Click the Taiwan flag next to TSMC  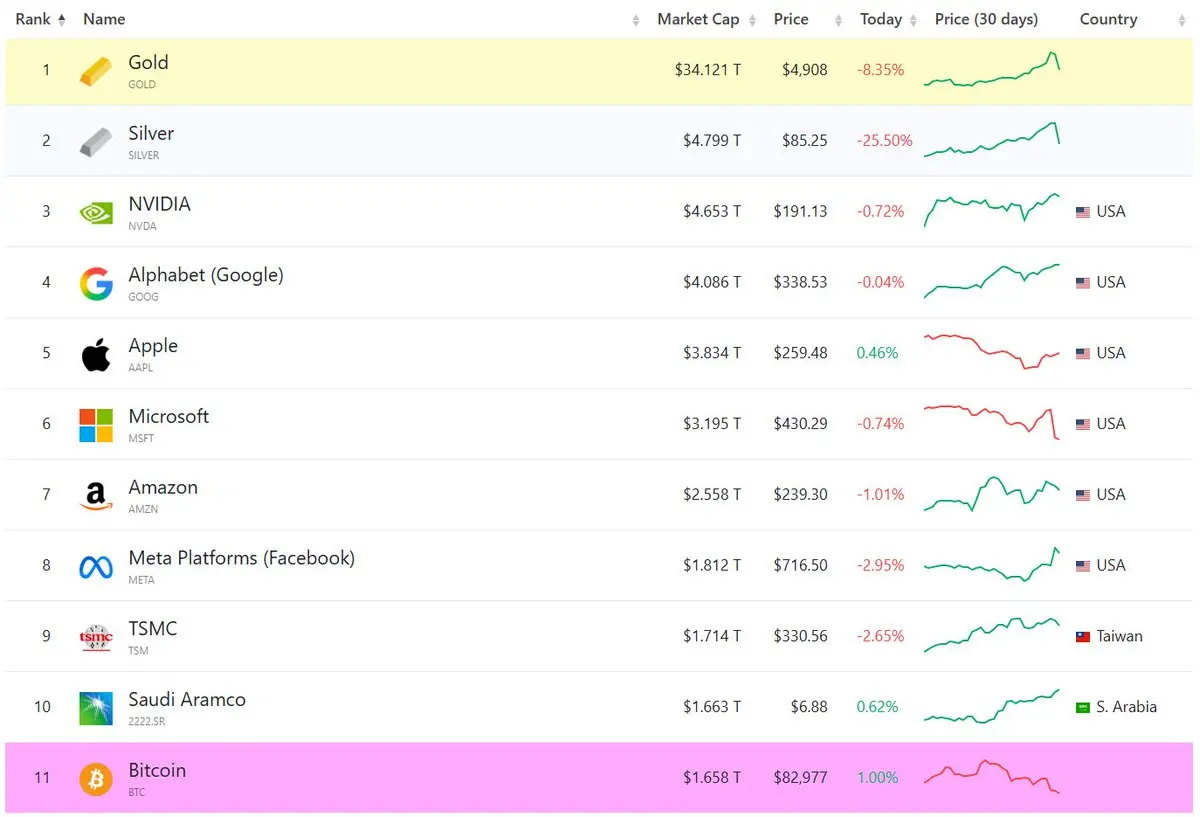(x=1083, y=637)
